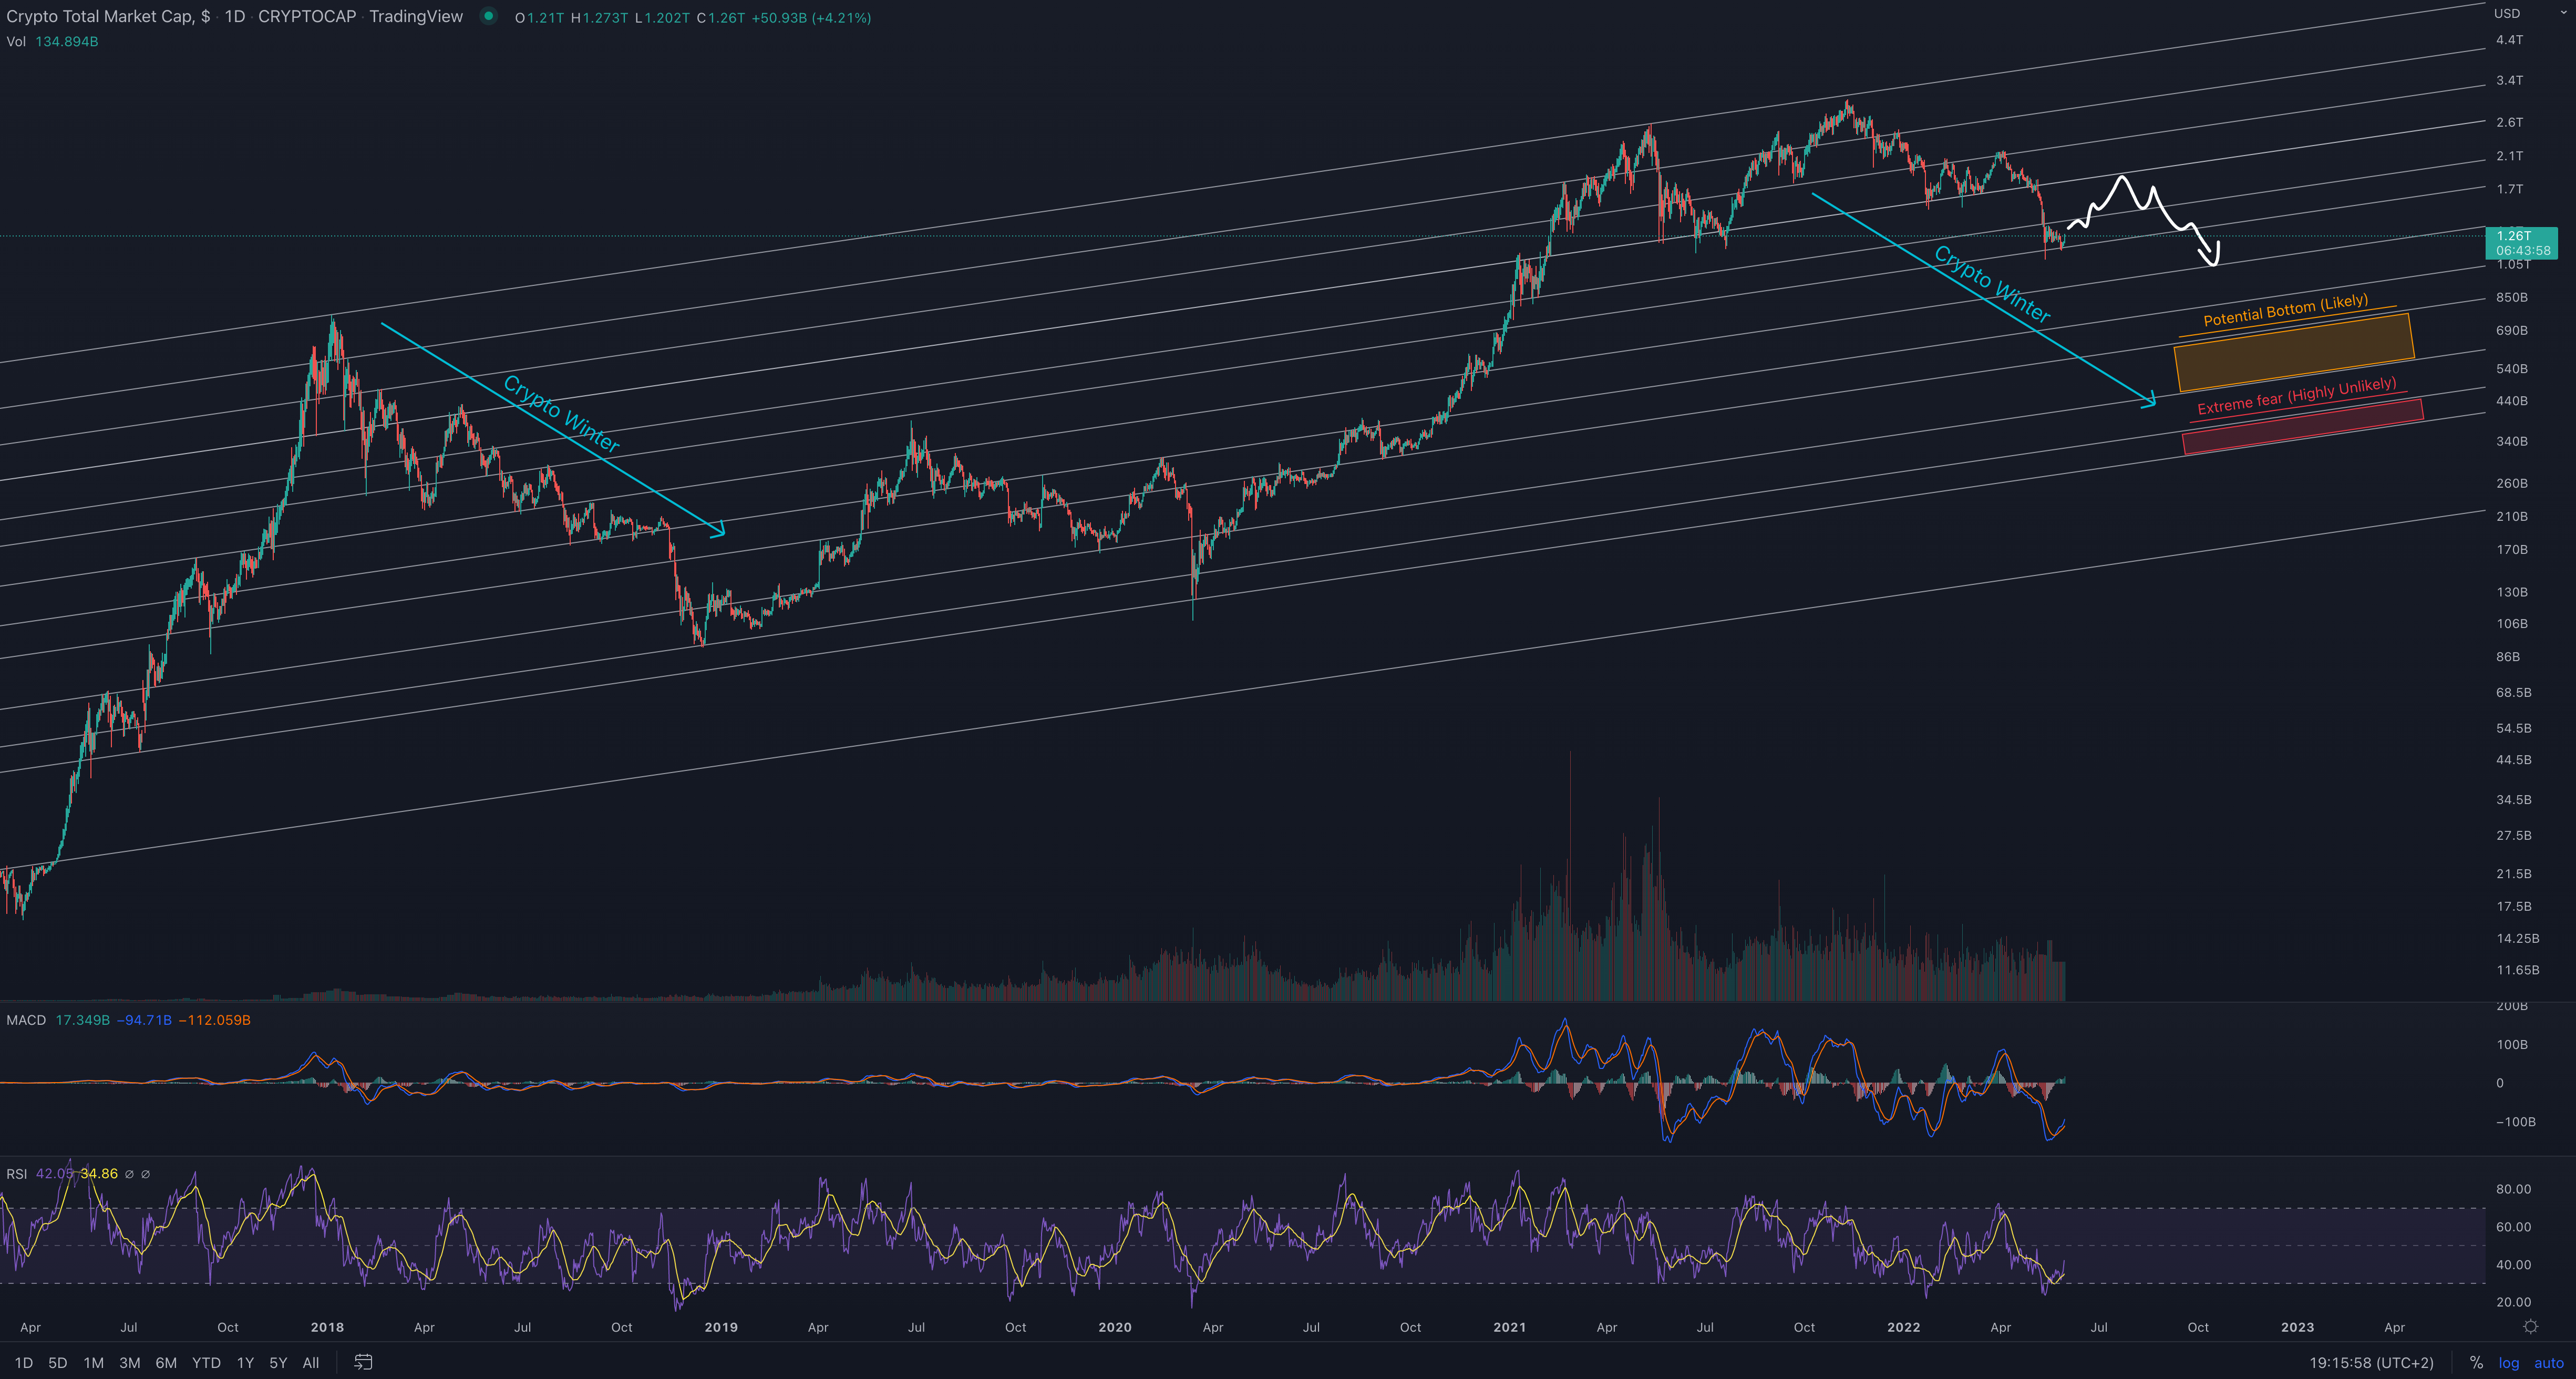
Task: Select the orange Potential Bottom rectangle
Action: coord(2293,352)
